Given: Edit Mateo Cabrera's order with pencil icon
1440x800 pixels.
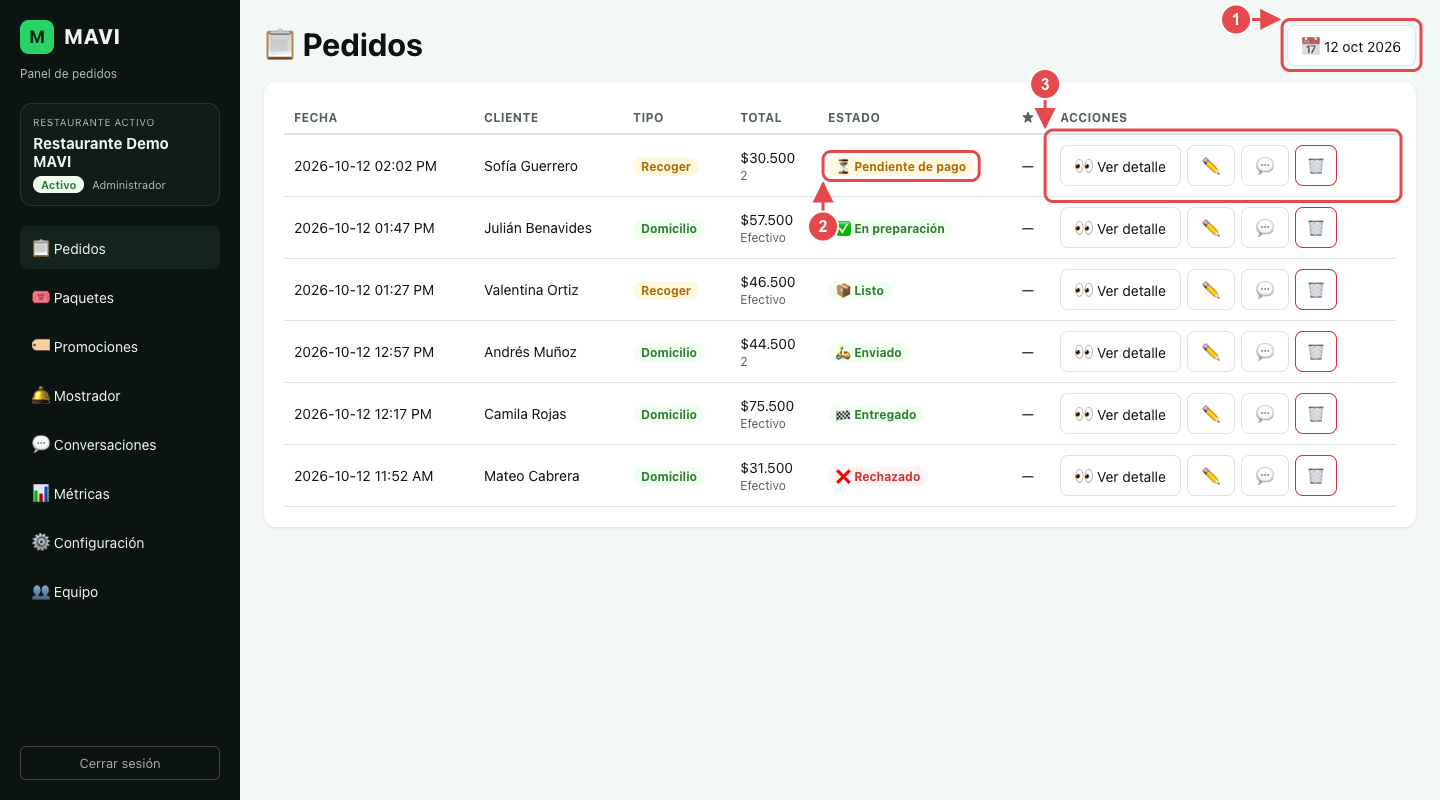Looking at the screenshot, I should click(x=1211, y=476).
